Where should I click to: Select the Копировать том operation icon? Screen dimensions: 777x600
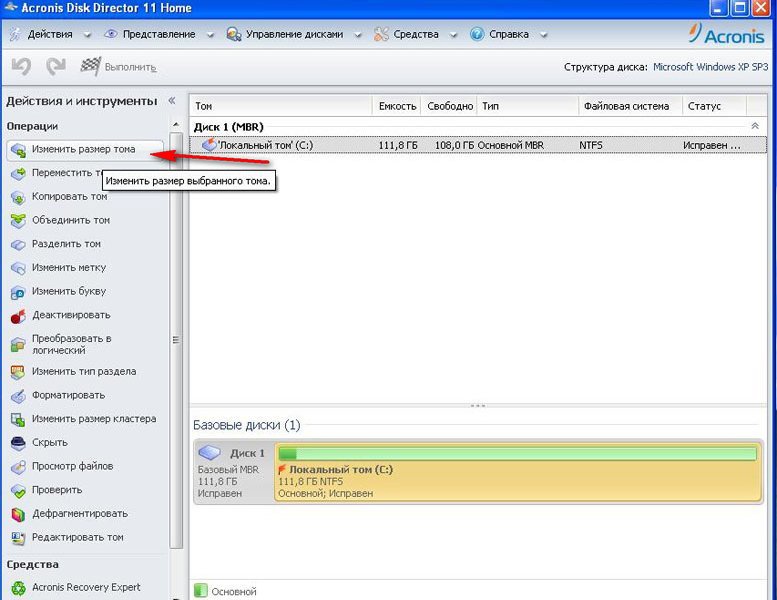tap(17, 197)
